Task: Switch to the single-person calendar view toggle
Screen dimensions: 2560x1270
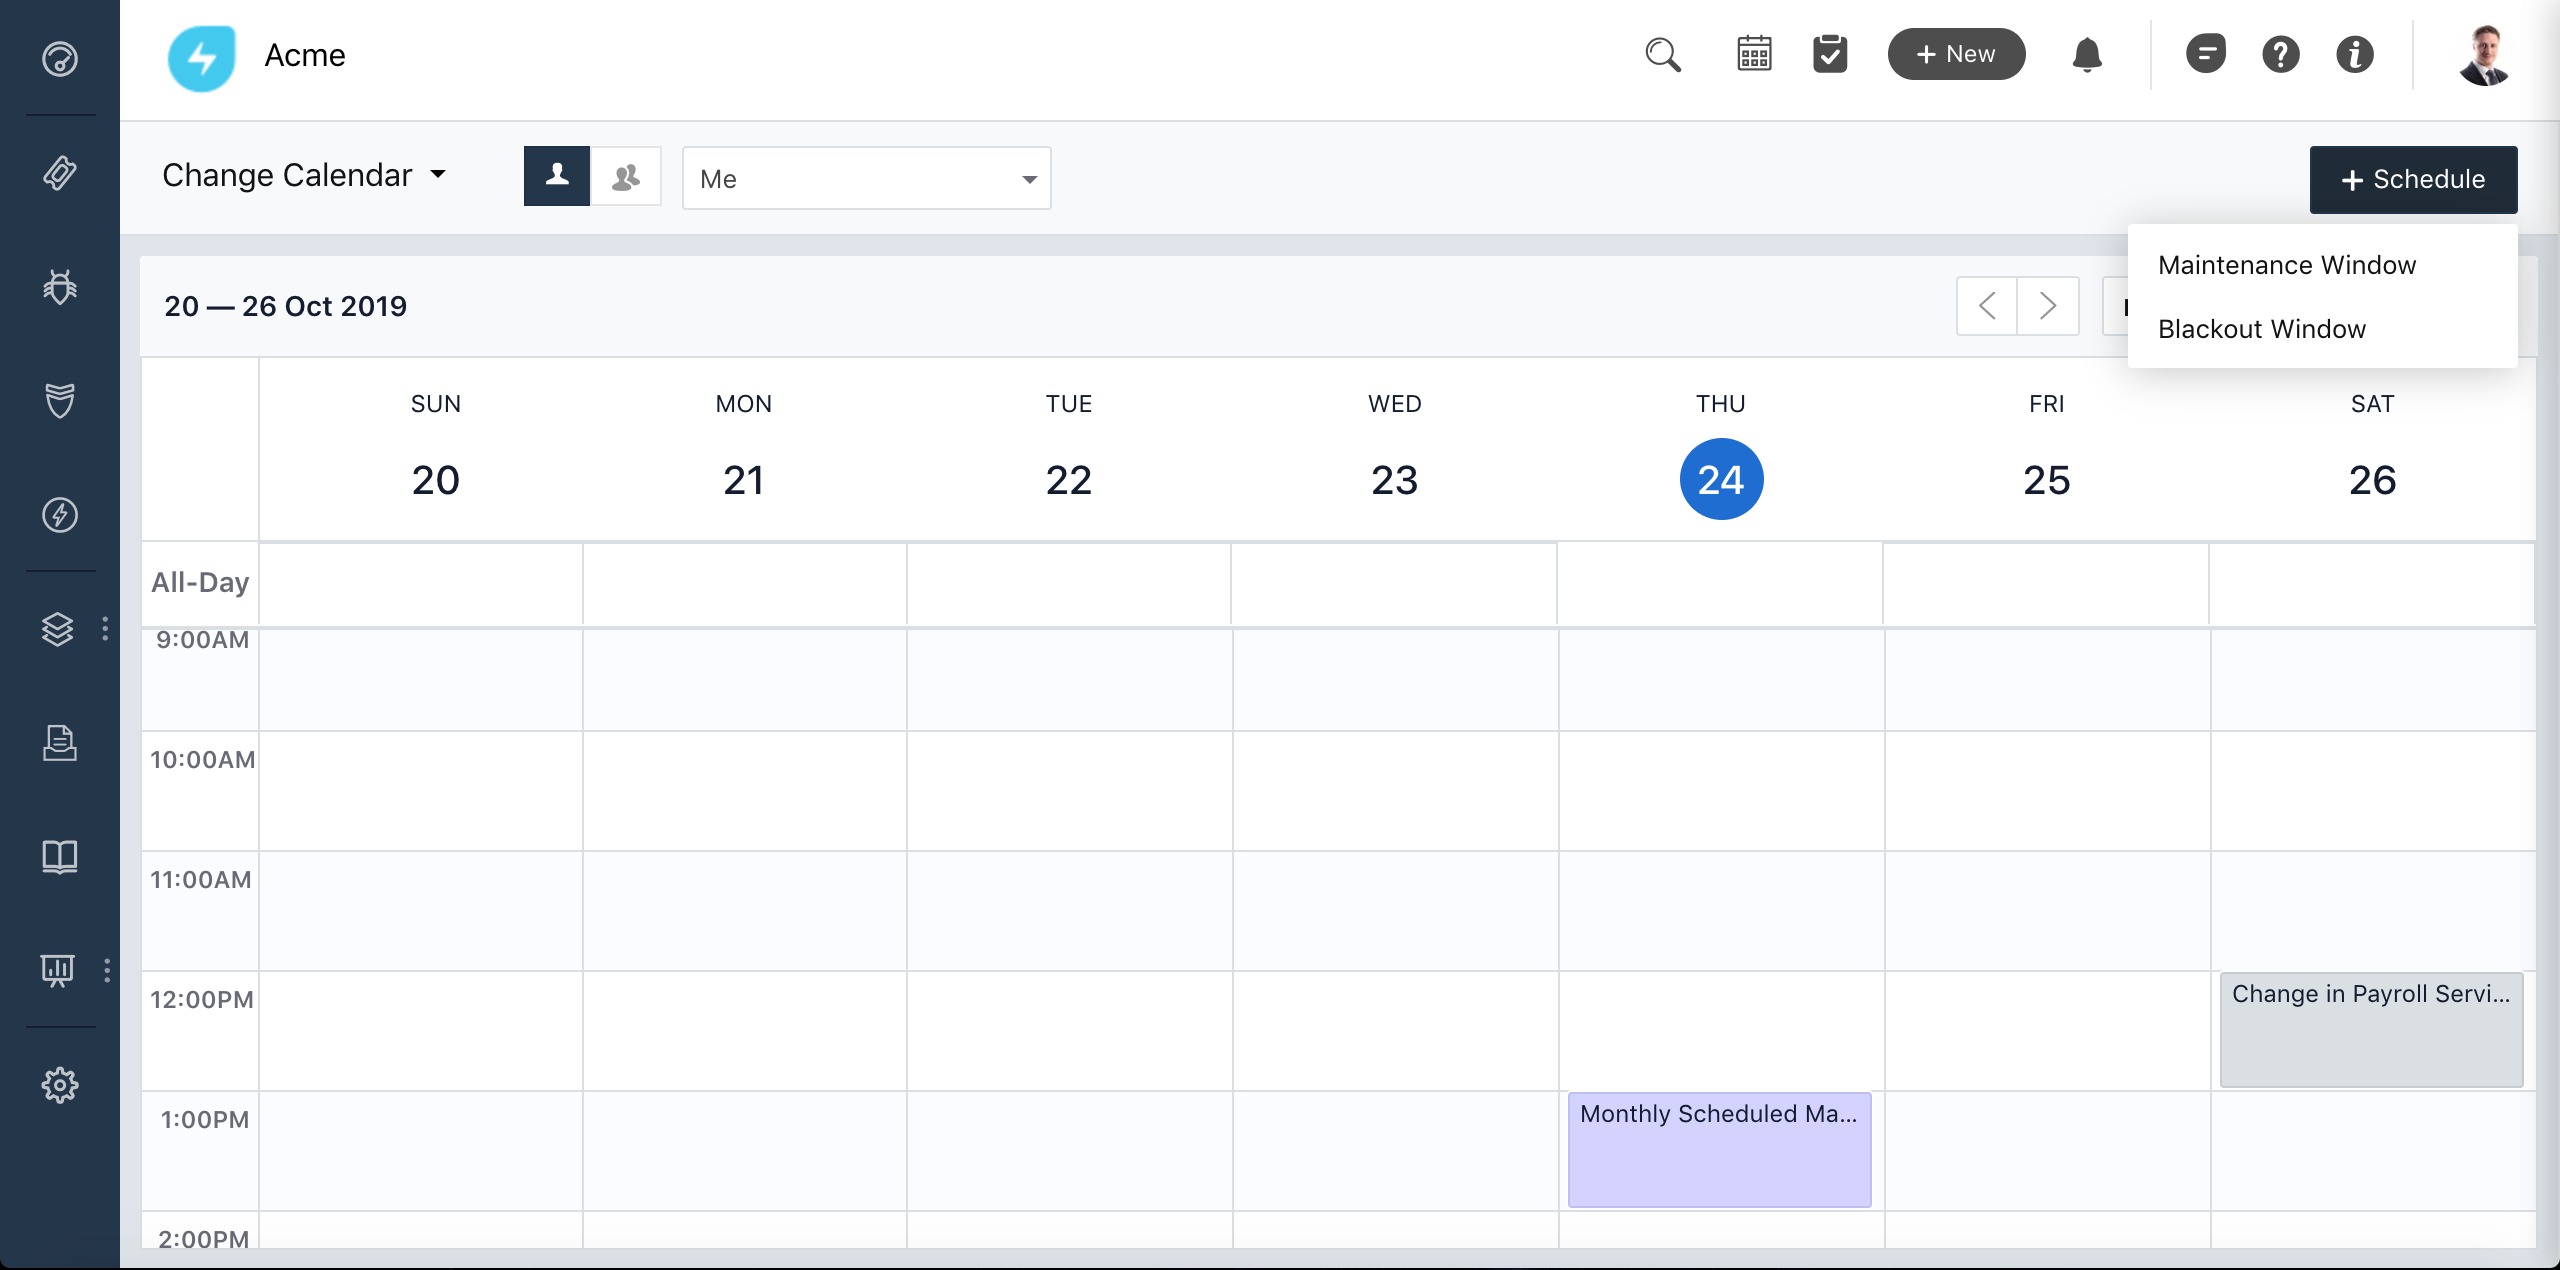Action: pyautogui.click(x=557, y=176)
